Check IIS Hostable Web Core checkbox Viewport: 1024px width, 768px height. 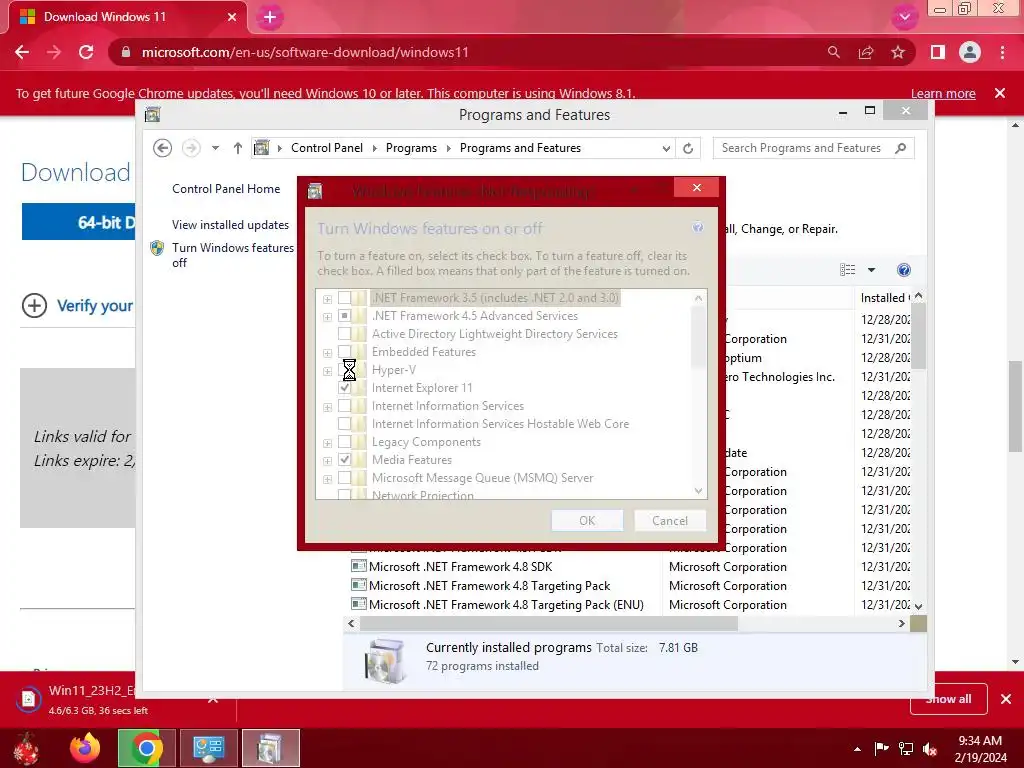[344, 424]
